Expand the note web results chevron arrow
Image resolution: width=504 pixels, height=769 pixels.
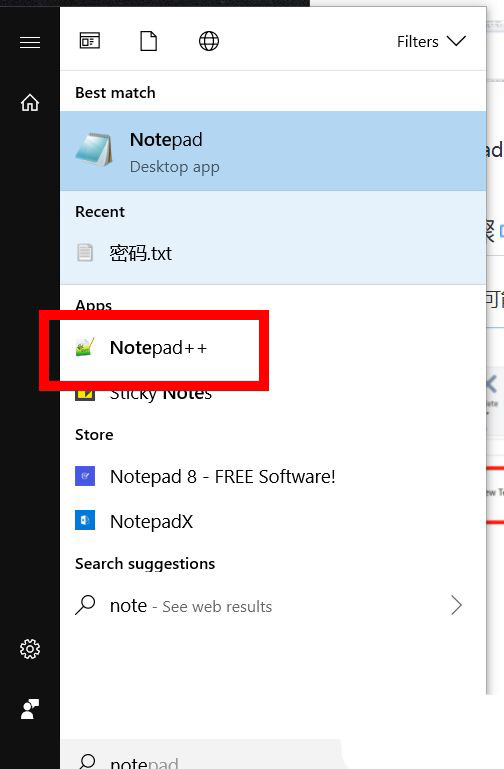pos(456,606)
